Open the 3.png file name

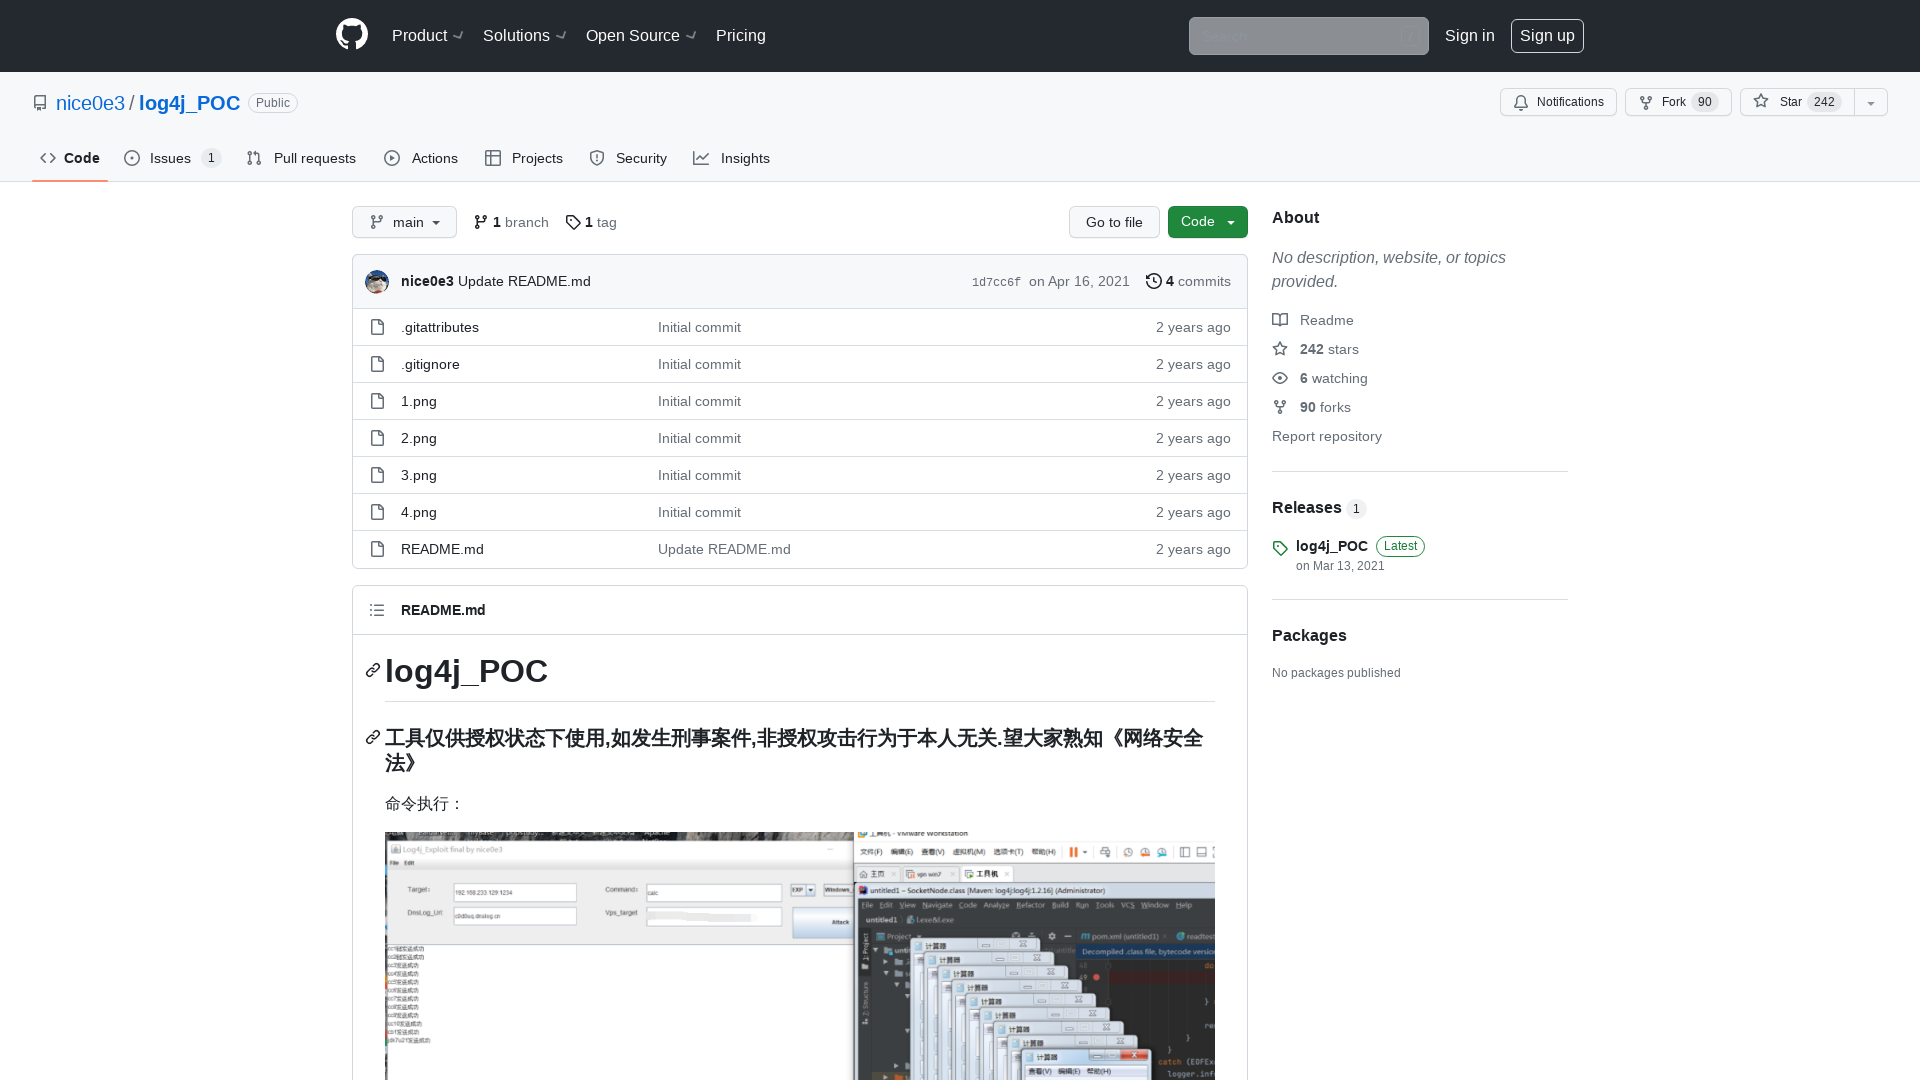tap(419, 475)
